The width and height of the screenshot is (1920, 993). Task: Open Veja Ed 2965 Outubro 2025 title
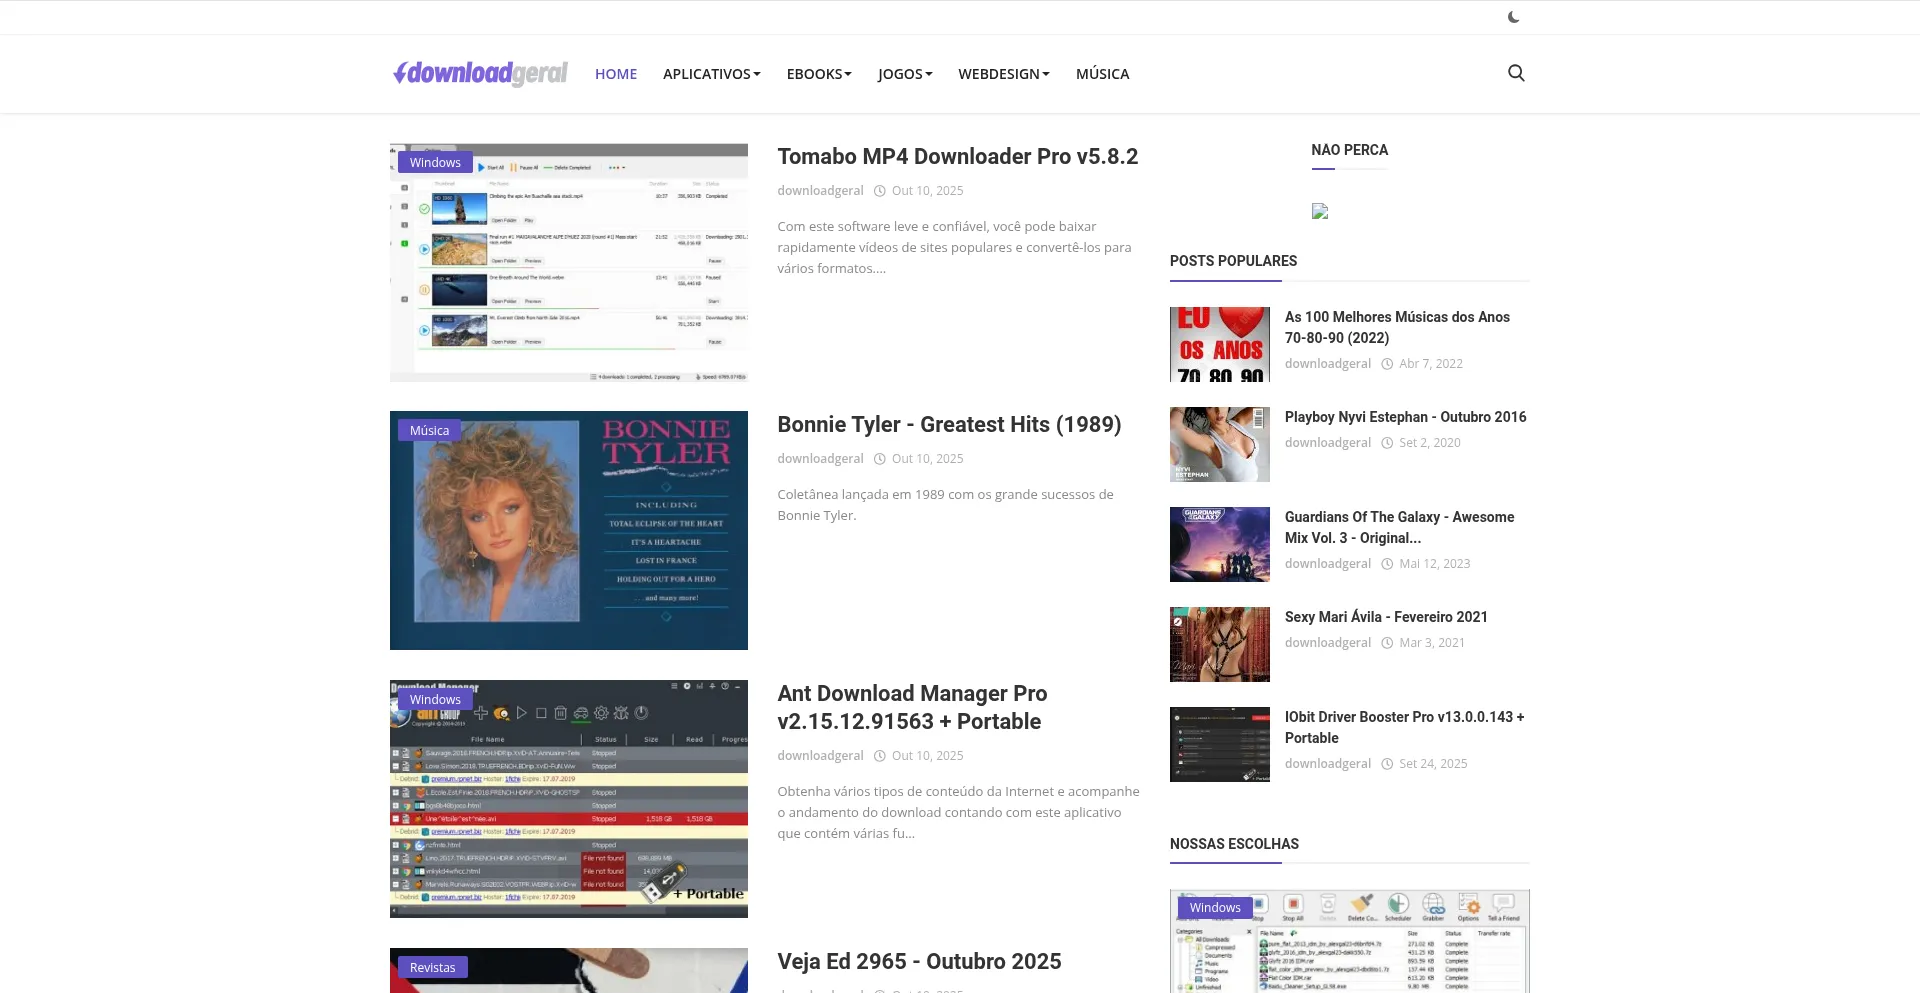pos(919,961)
